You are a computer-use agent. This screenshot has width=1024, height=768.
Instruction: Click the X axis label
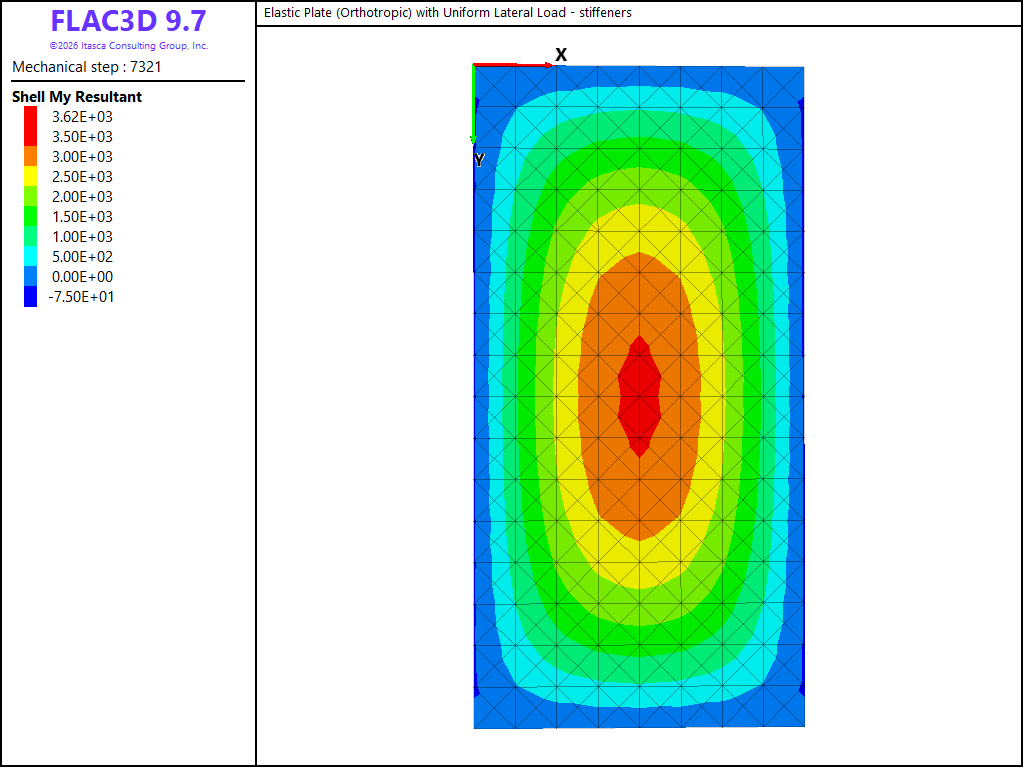[x=561, y=55]
